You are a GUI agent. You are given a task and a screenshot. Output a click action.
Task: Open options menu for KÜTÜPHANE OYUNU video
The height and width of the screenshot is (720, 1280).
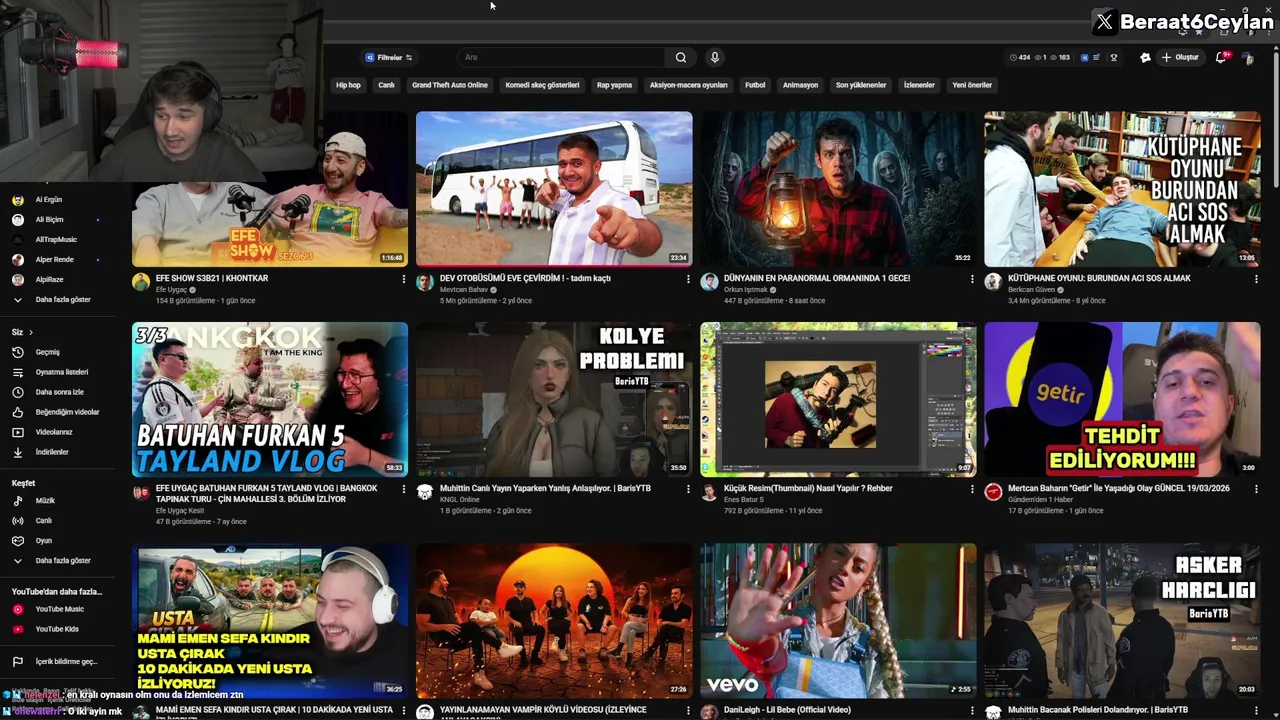click(x=1256, y=279)
